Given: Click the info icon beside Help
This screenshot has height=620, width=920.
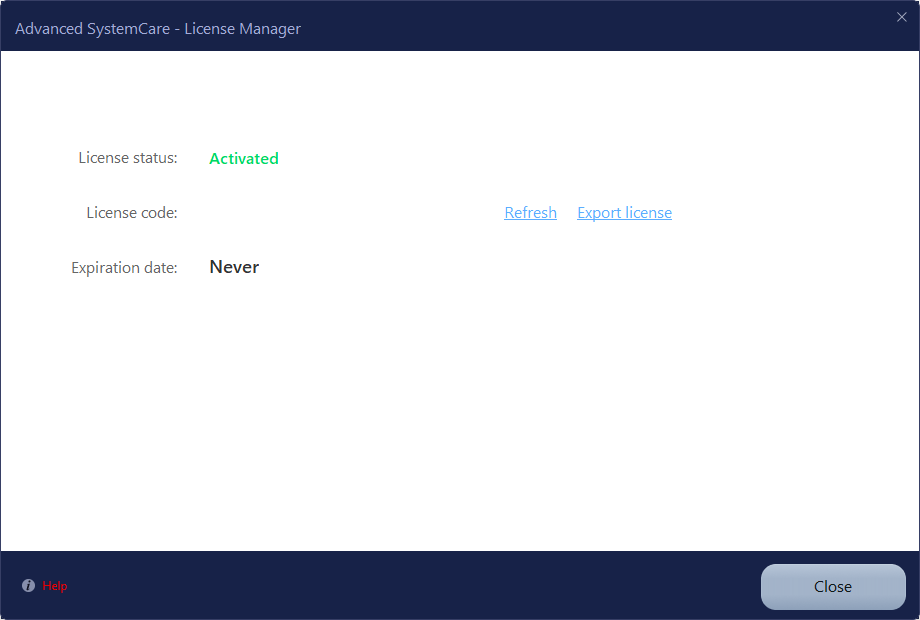Looking at the screenshot, I should 28,585.
